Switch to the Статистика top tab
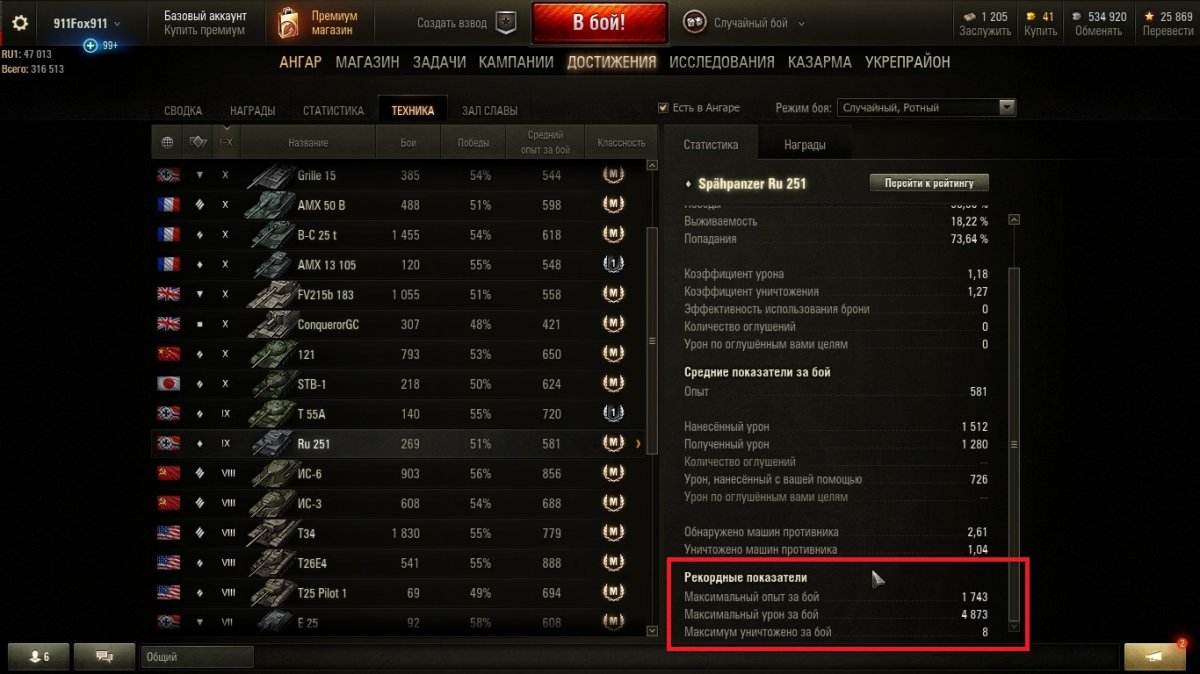The height and width of the screenshot is (674, 1200). [x=333, y=111]
